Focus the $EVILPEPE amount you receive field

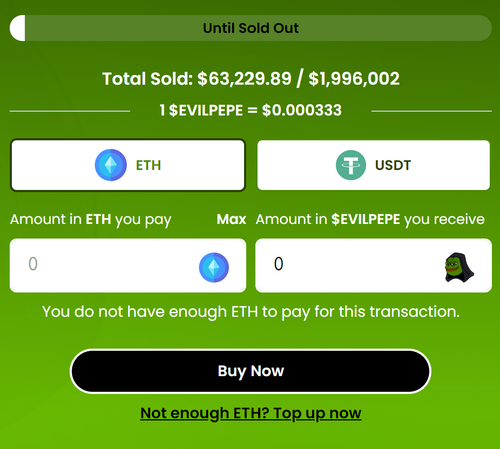[x=374, y=265]
